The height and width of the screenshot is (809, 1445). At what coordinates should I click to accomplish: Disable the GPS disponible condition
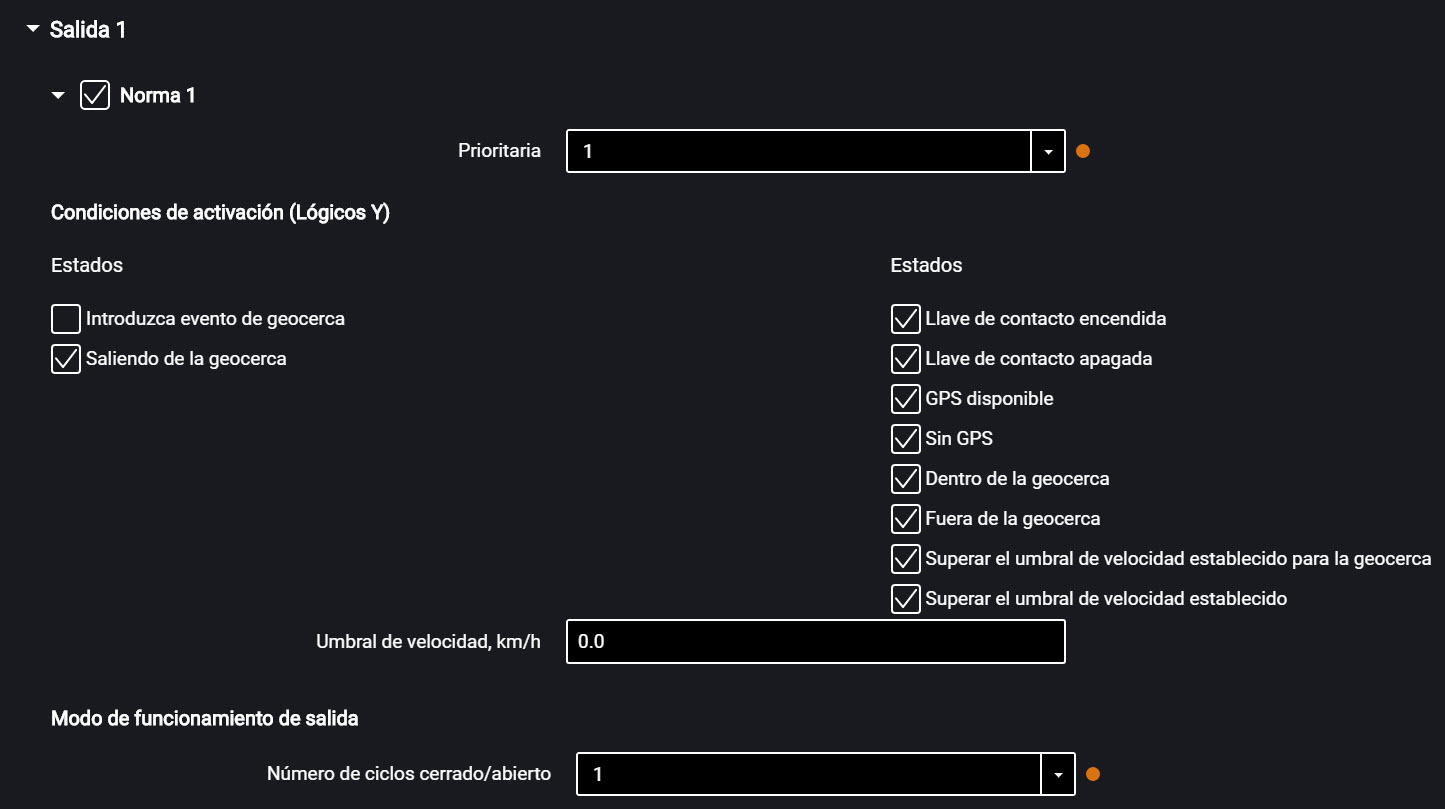[x=905, y=398]
